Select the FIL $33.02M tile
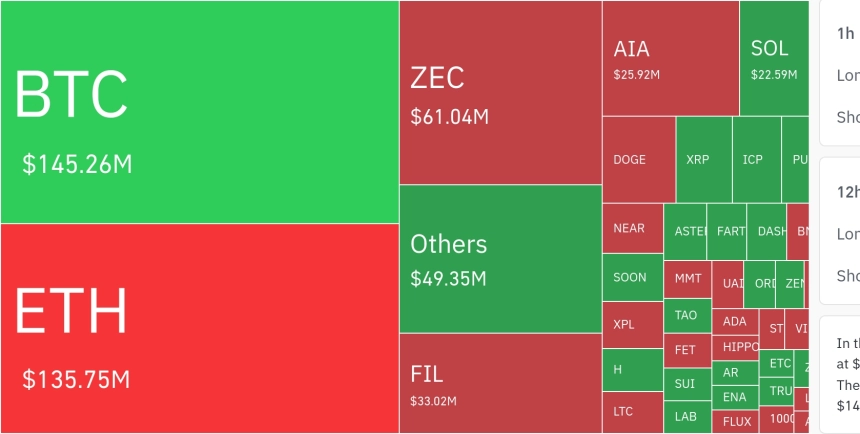The image size is (860, 434). 500,383
